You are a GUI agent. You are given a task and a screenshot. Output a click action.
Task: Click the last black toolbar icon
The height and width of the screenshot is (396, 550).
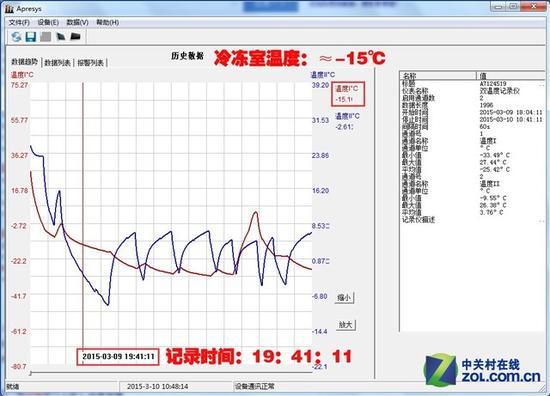pyautogui.click(x=75, y=36)
